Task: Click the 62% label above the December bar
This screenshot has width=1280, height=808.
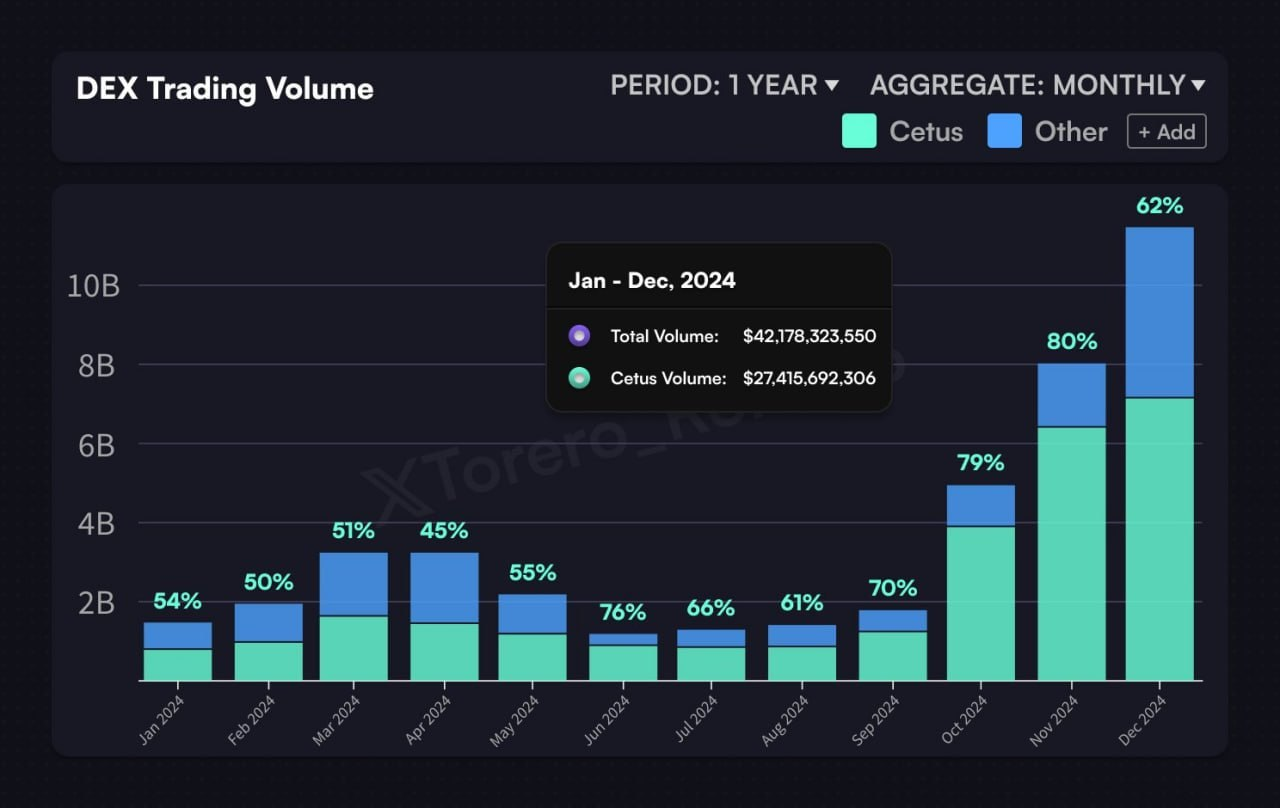Action: pyautogui.click(x=1158, y=206)
